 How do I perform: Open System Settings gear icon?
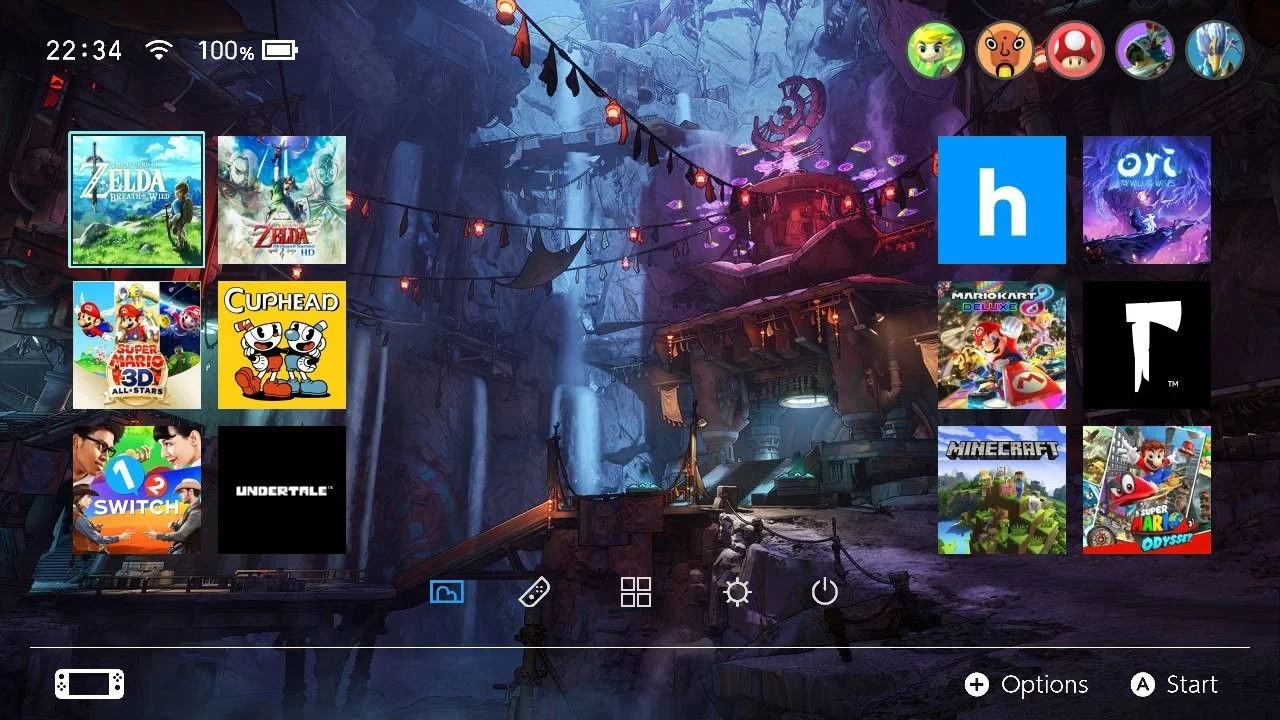737,592
